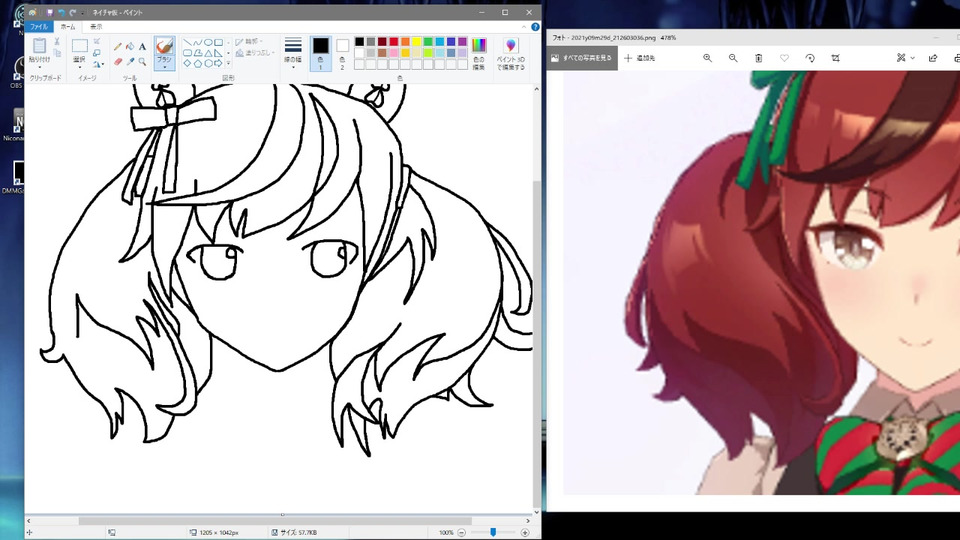Pick the orange color swatch

405,42
